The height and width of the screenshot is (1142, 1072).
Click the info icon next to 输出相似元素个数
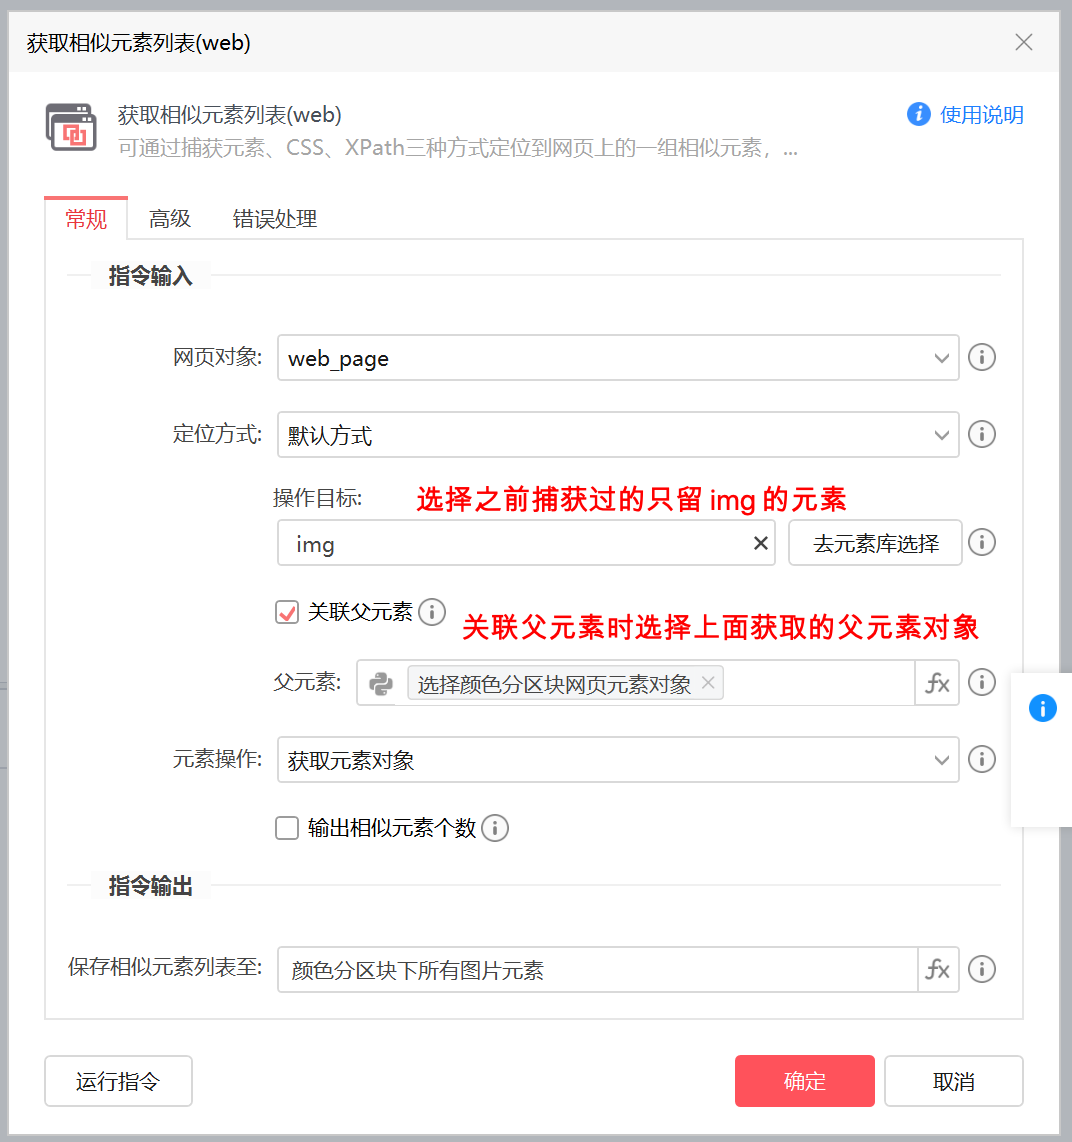coord(495,828)
